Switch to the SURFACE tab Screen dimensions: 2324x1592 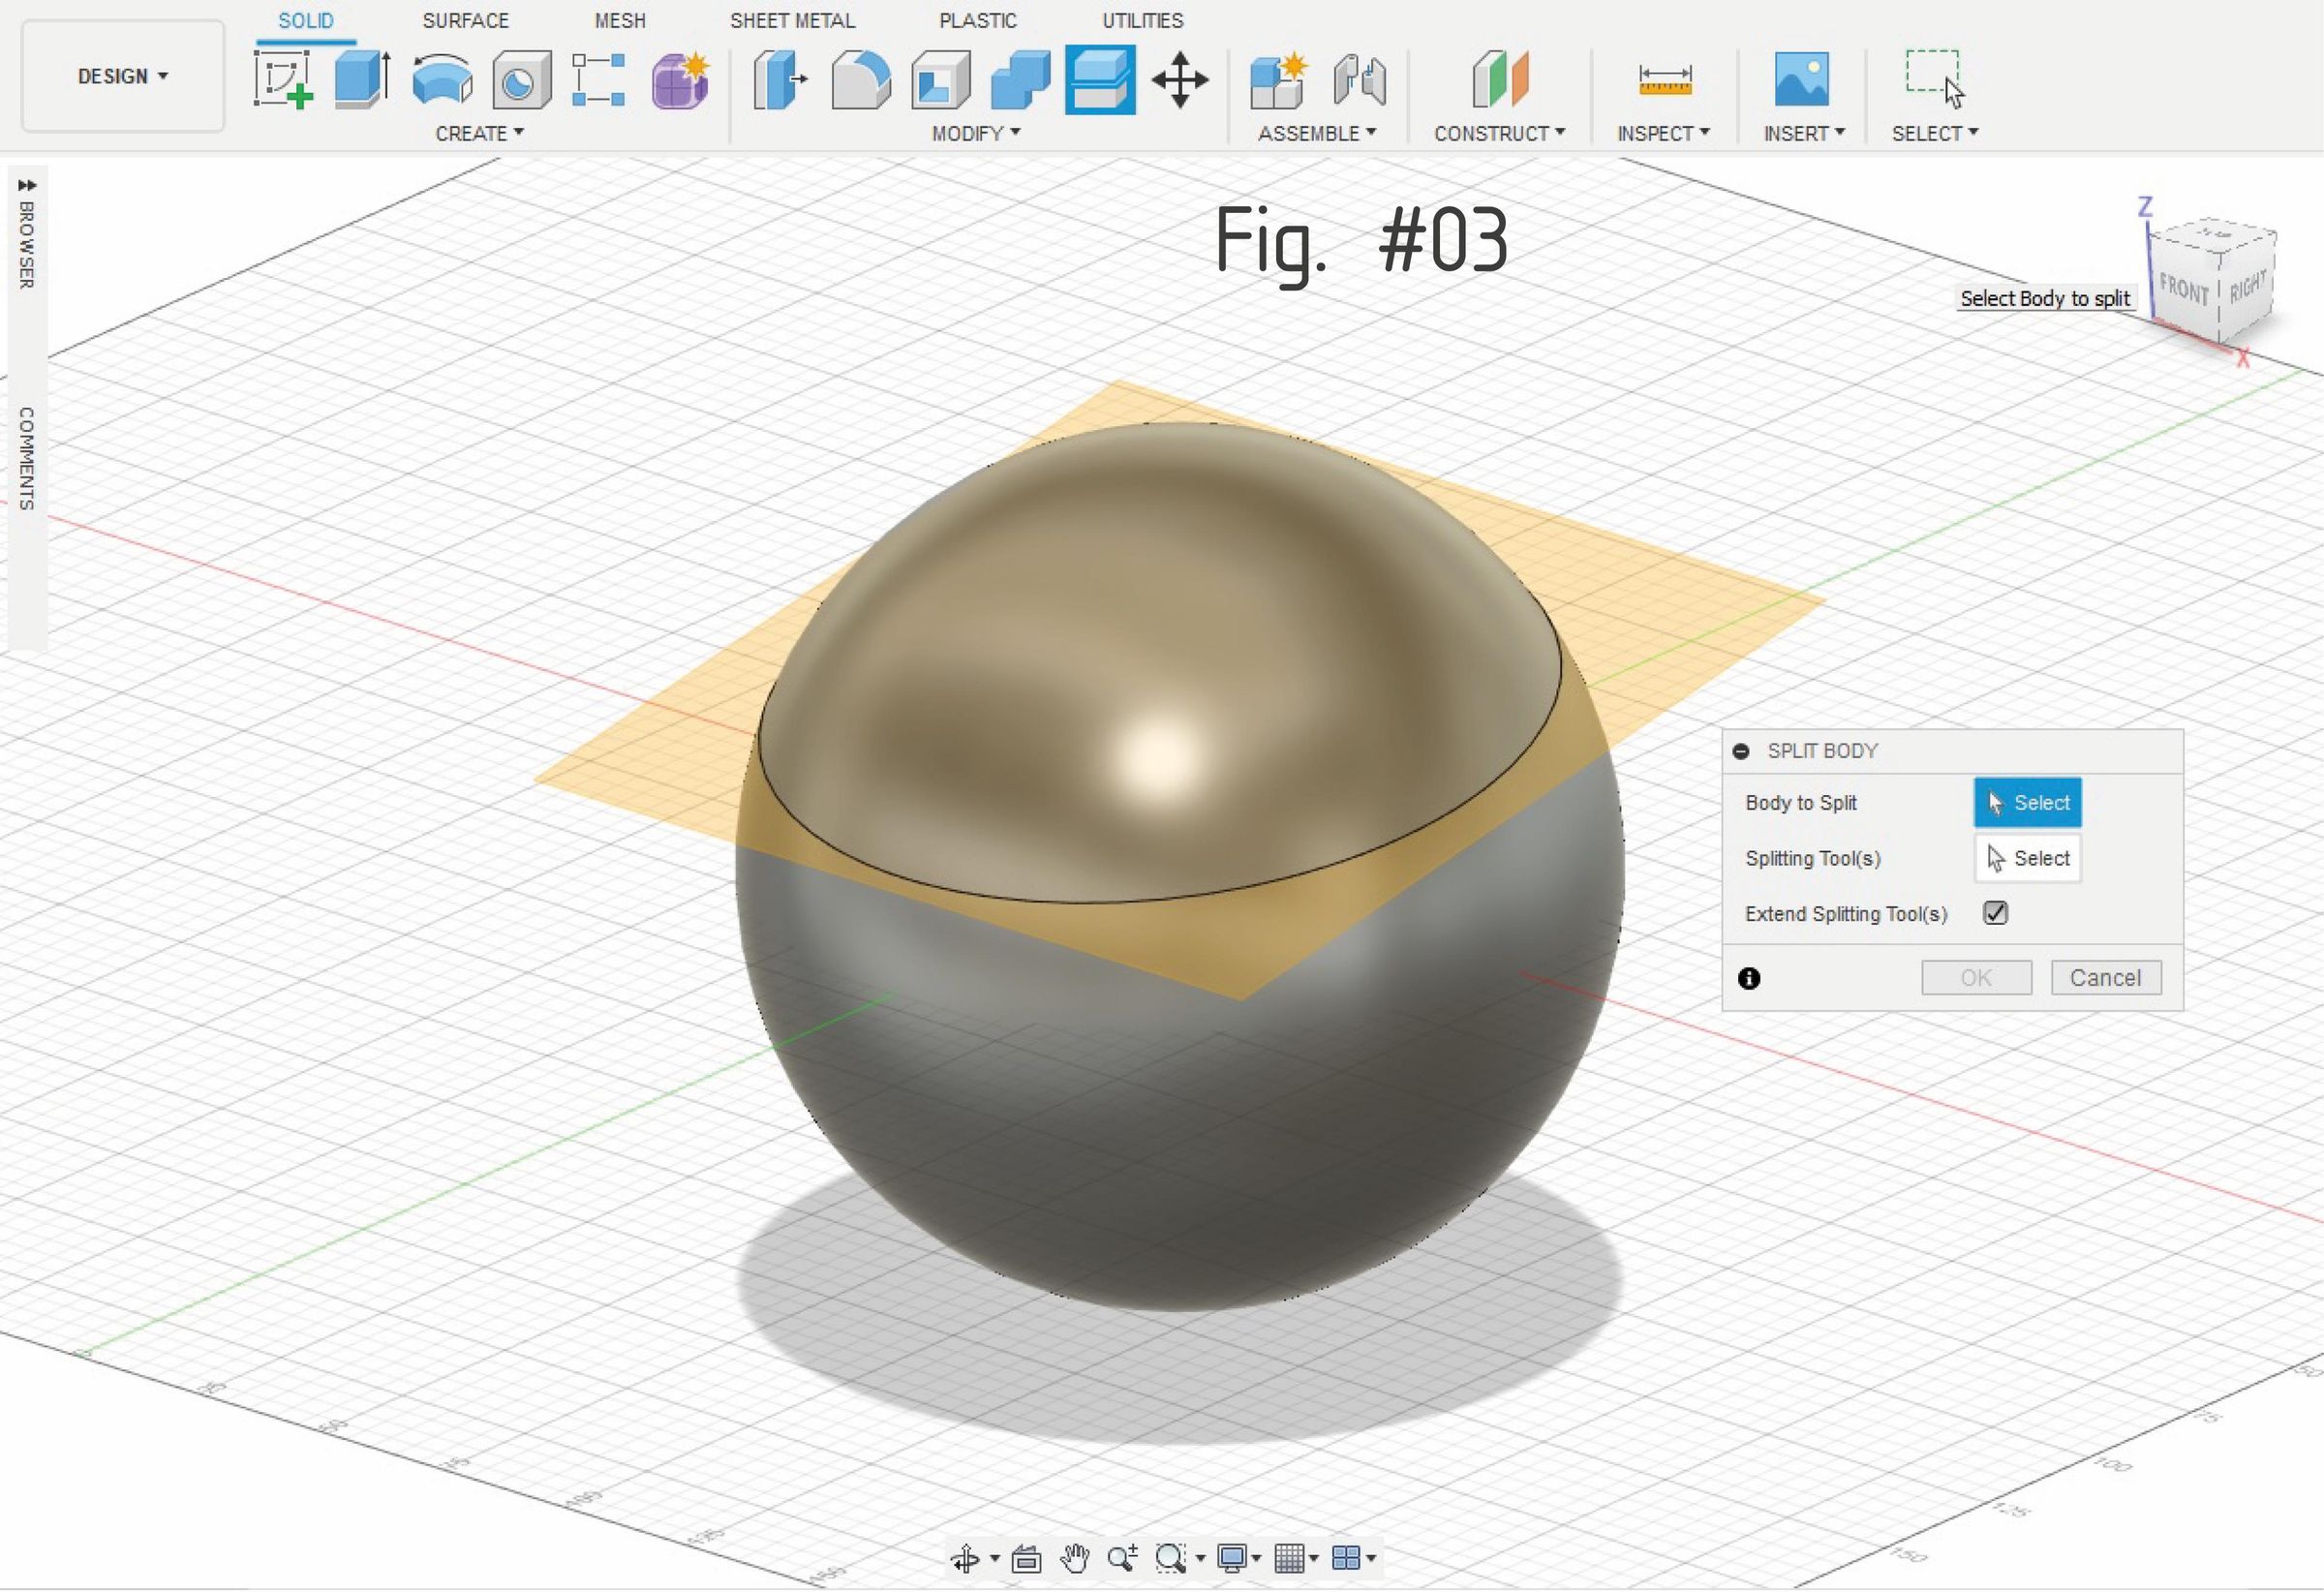[x=465, y=20]
